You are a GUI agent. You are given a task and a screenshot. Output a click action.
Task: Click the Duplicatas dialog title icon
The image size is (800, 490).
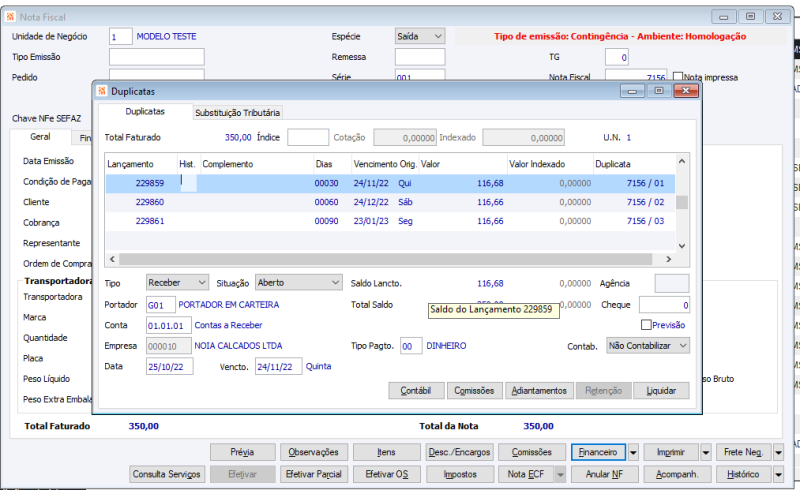(101, 91)
